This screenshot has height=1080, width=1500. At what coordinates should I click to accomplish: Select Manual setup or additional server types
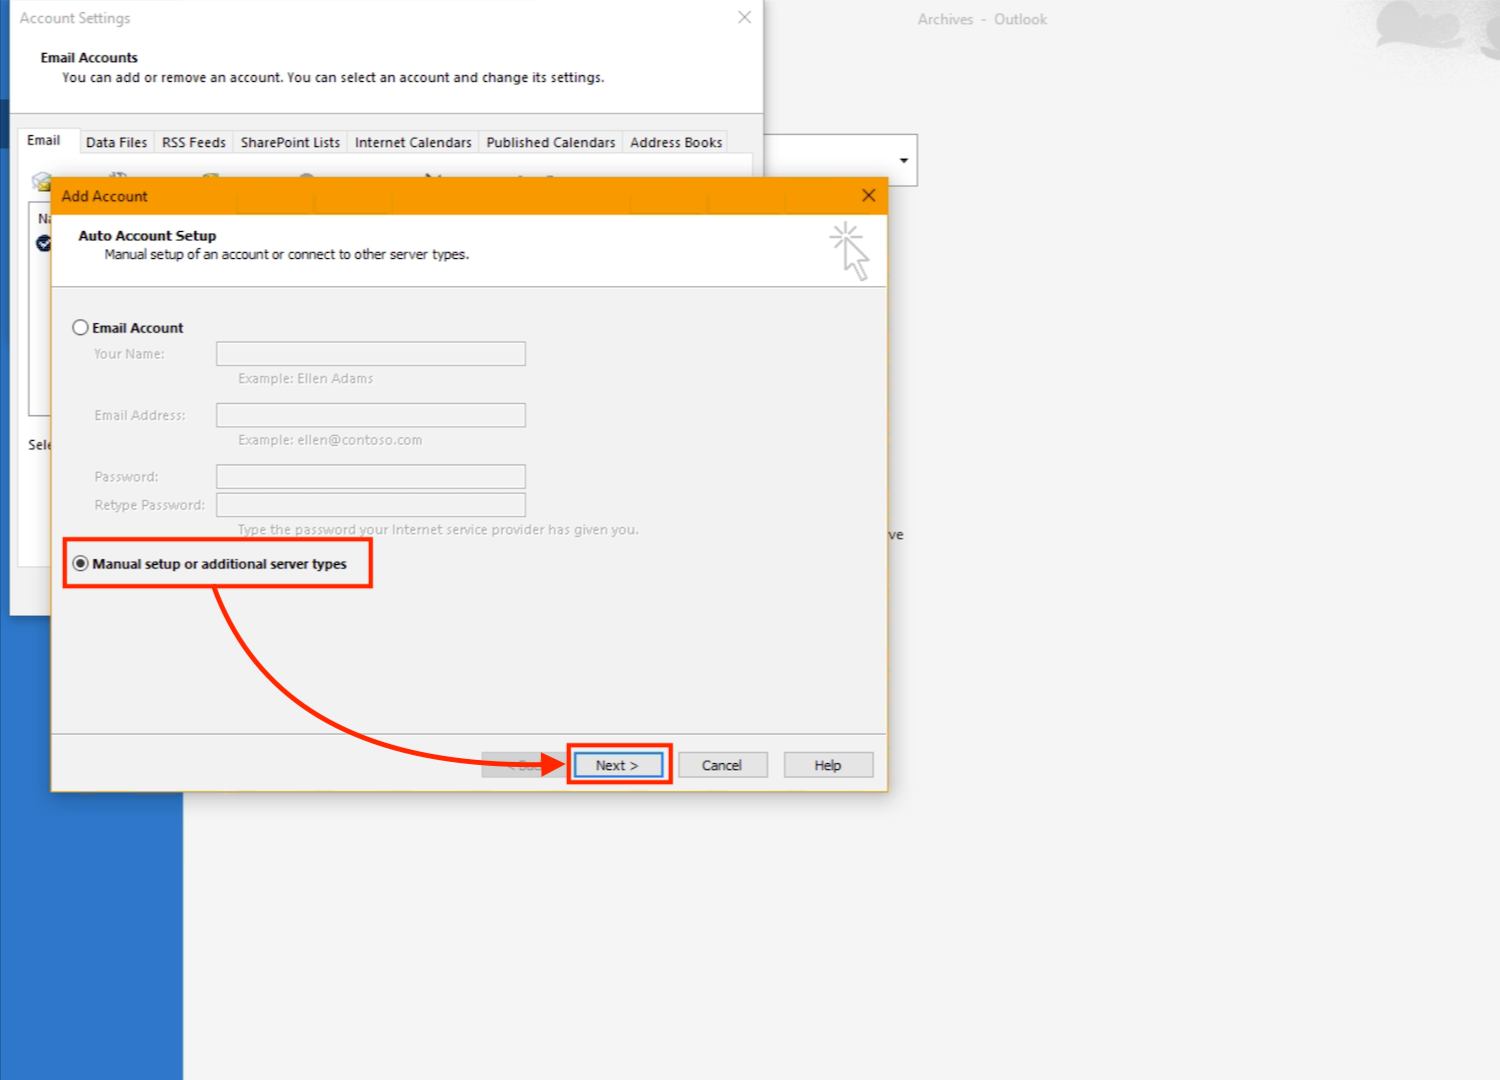coord(81,564)
